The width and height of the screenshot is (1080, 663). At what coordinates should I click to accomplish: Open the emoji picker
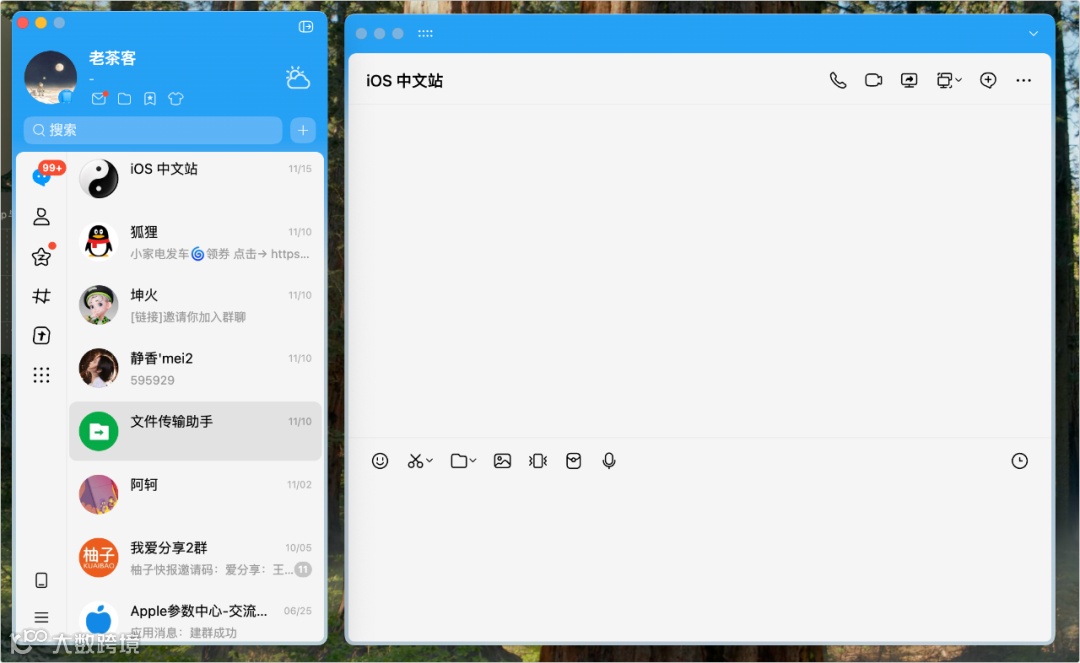380,461
